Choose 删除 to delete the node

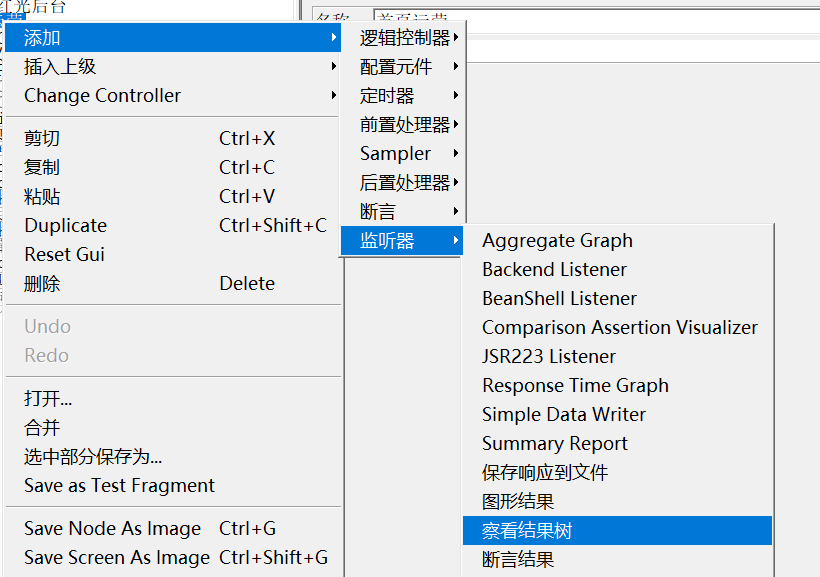(x=42, y=284)
